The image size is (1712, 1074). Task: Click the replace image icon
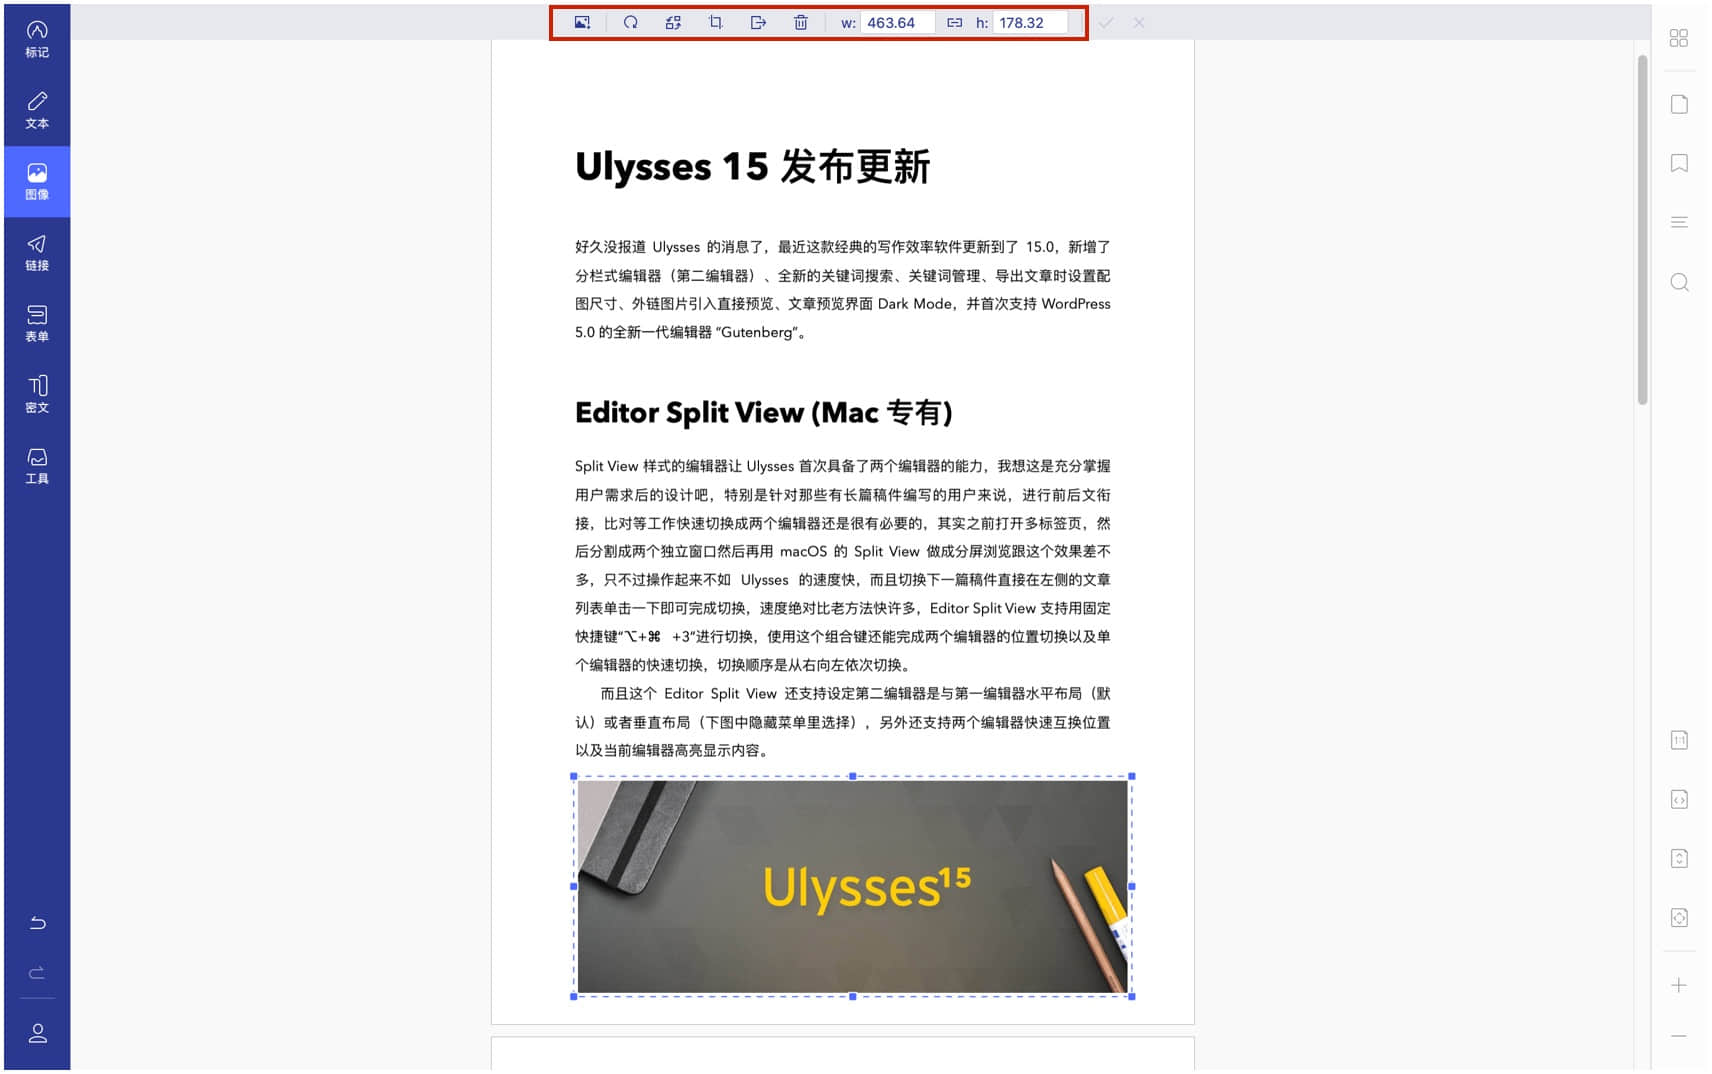coord(673,22)
